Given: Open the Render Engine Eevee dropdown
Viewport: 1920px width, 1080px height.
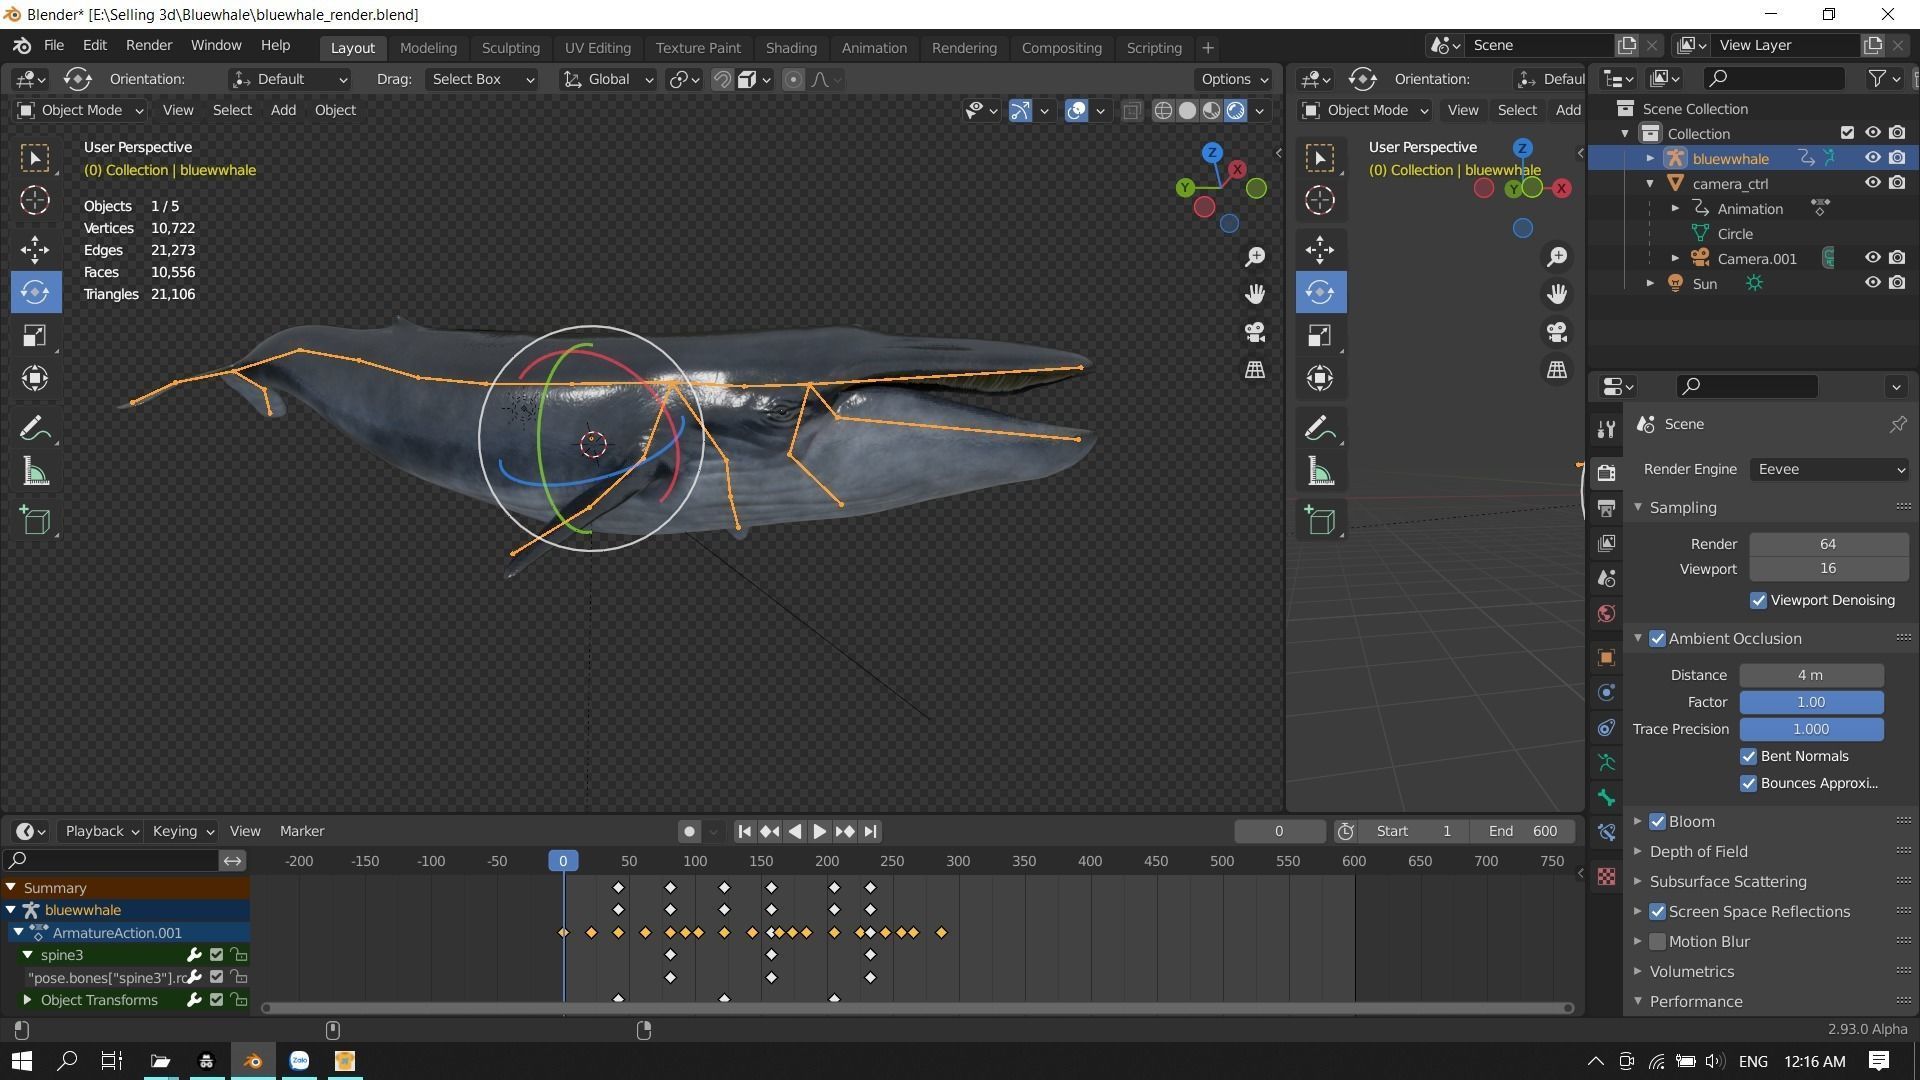Looking at the screenshot, I should coord(1829,470).
